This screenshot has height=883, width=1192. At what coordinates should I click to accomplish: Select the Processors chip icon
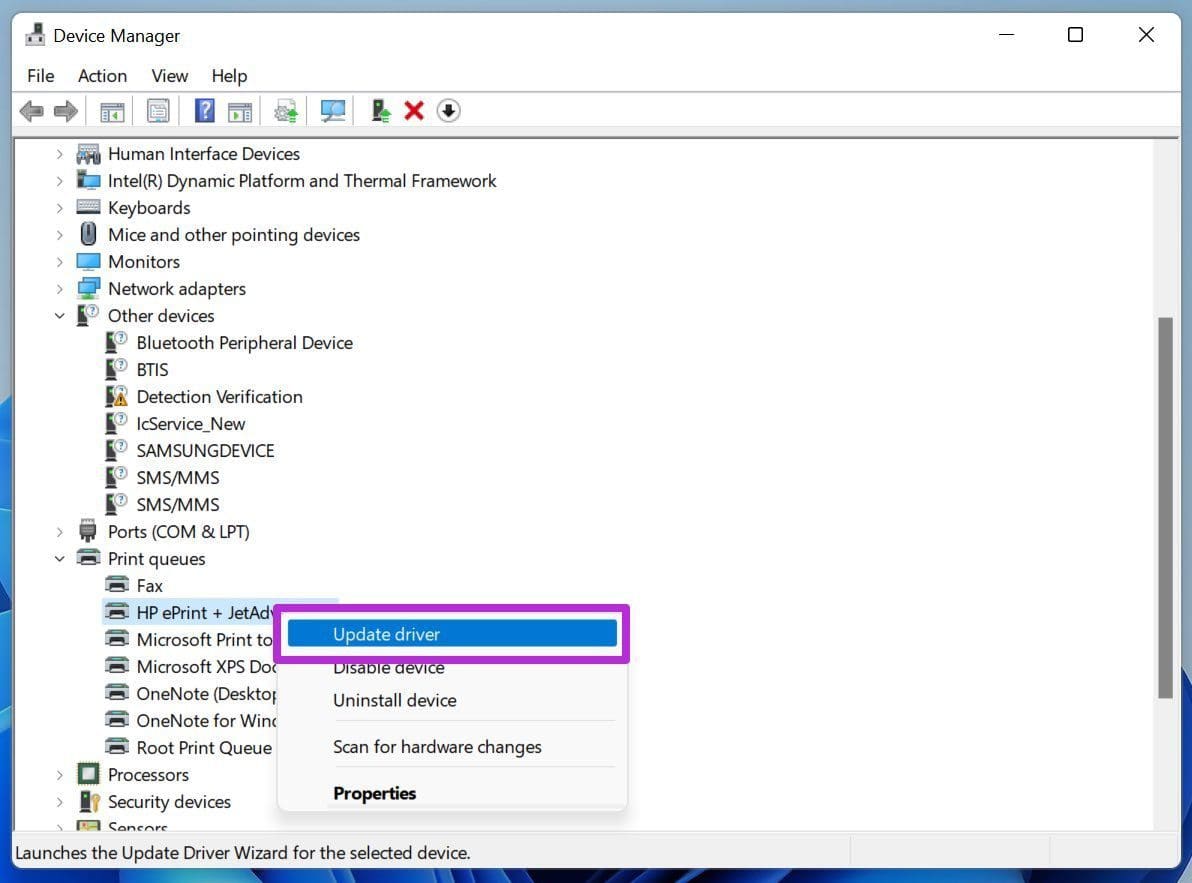coord(88,774)
